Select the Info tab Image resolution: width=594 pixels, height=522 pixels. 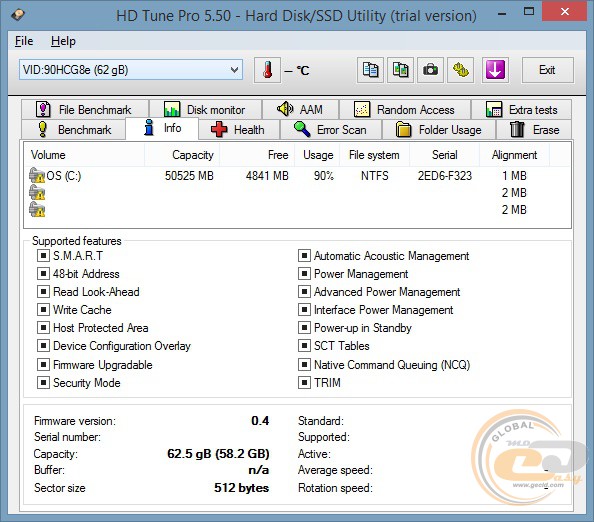tap(162, 128)
